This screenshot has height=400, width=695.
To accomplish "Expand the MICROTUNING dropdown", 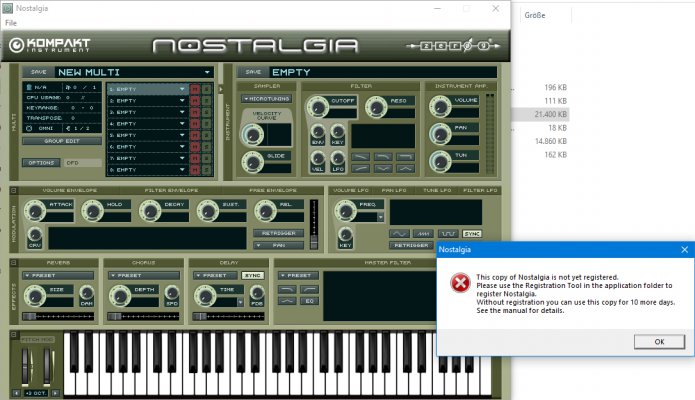I will 266,98.
